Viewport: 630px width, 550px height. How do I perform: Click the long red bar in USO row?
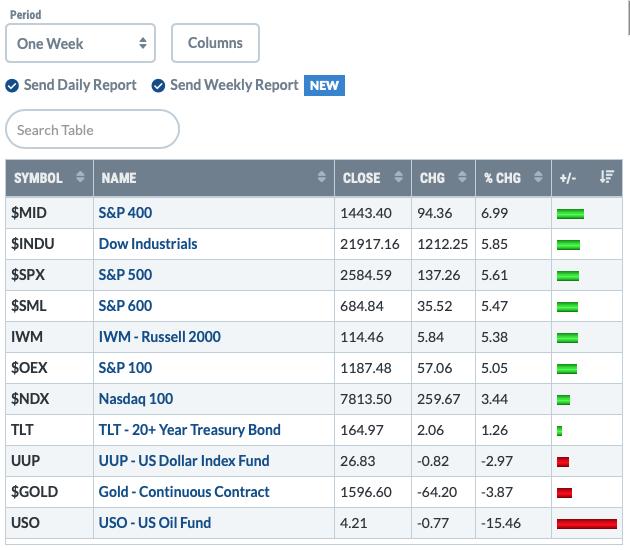pyautogui.click(x=587, y=524)
